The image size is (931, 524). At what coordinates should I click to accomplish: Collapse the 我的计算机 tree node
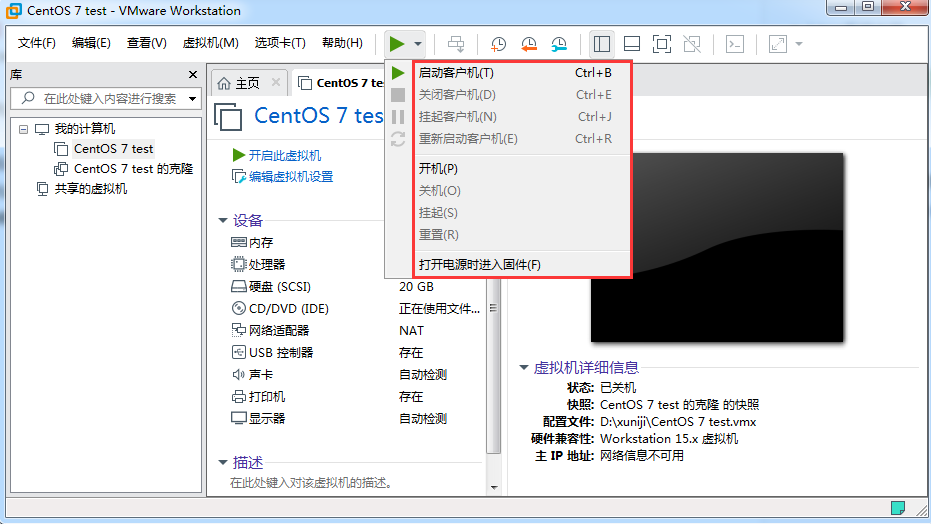(23, 129)
